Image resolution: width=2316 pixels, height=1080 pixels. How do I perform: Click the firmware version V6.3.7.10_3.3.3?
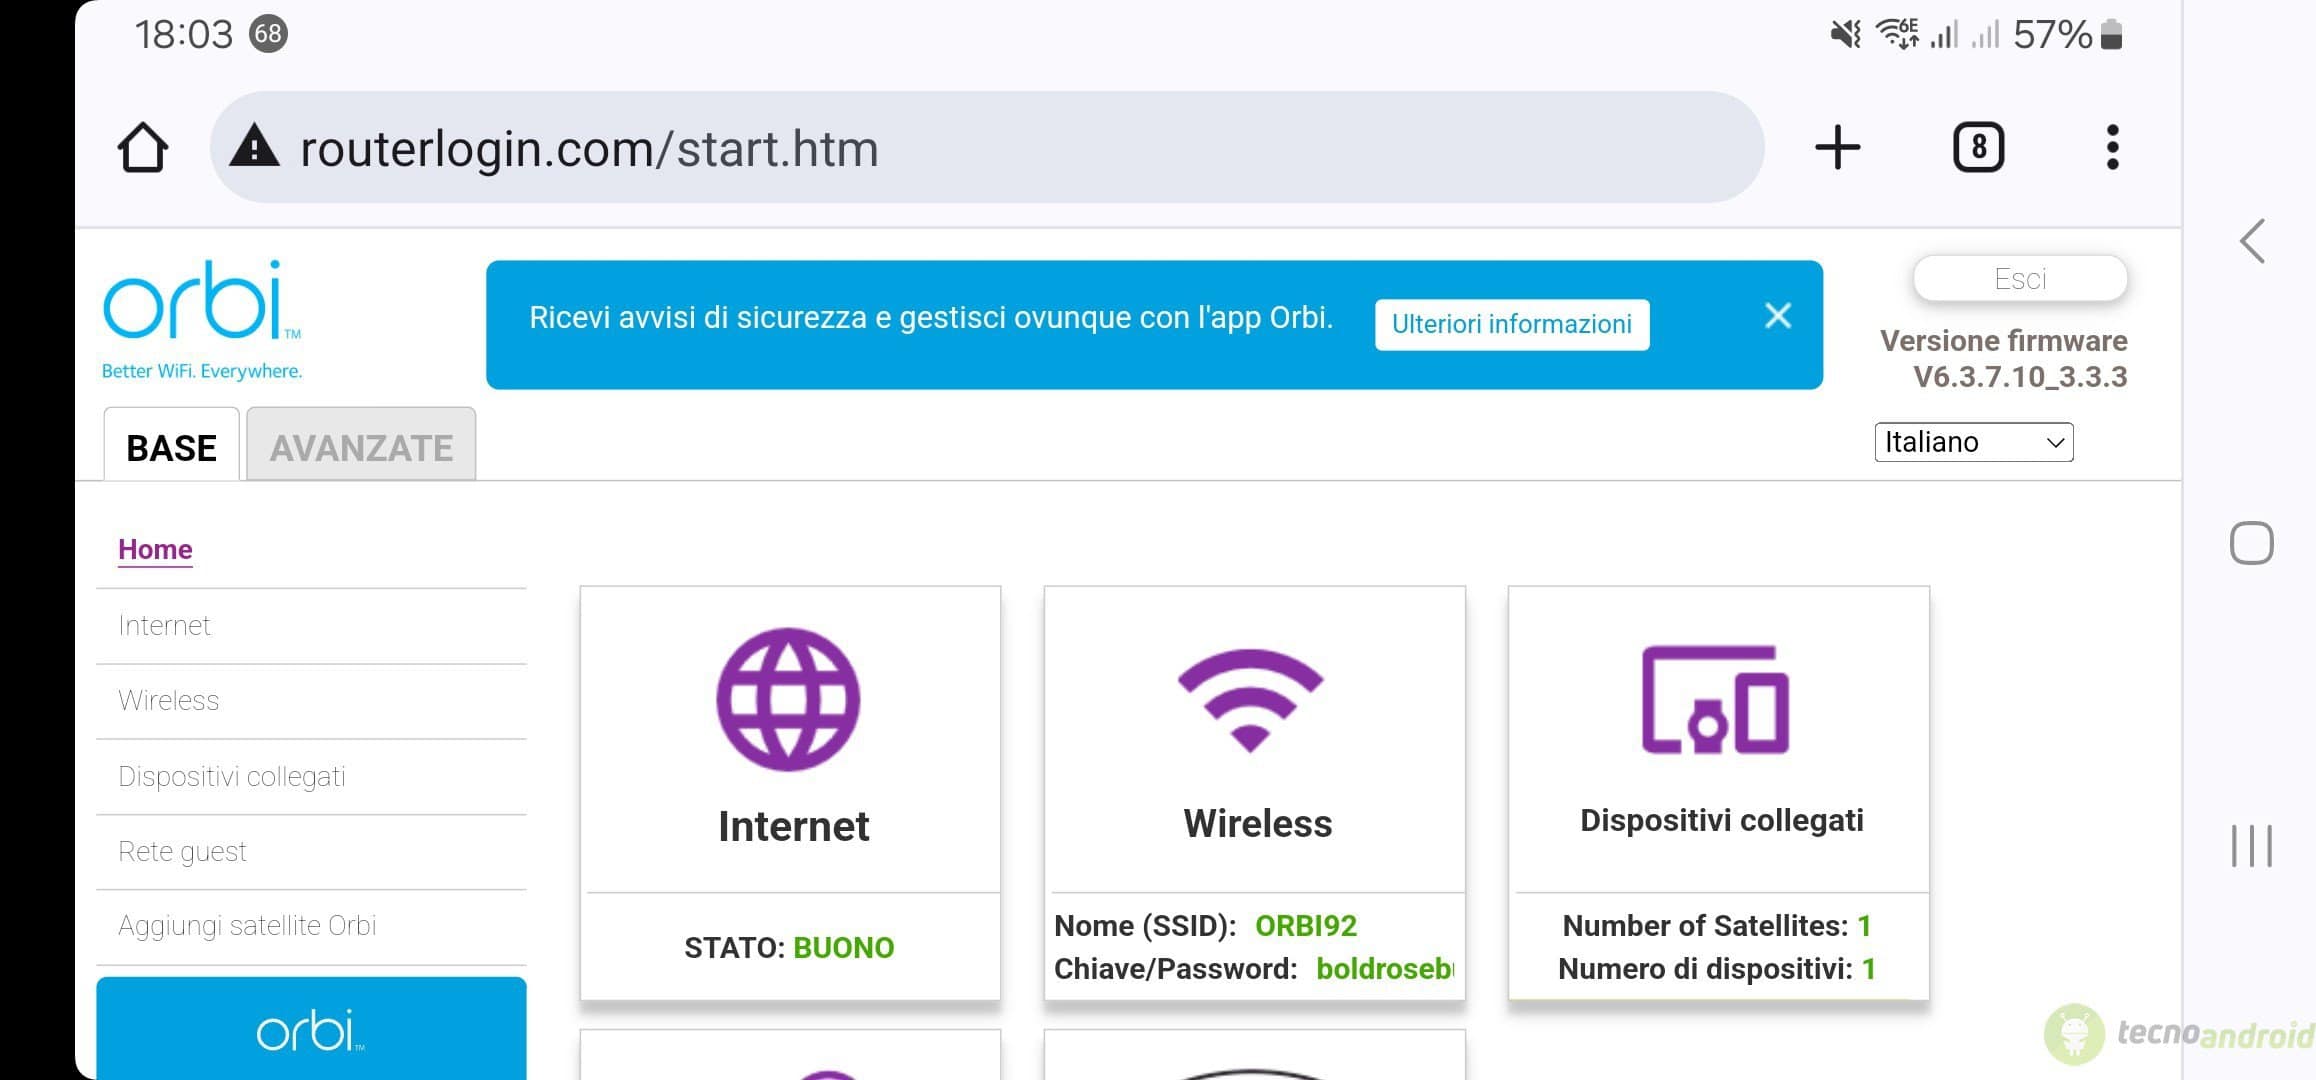(x=2020, y=377)
